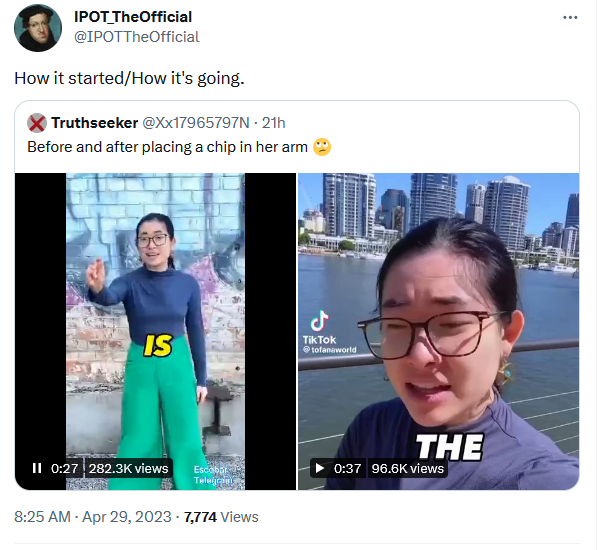Pause the left video at 0:27
This screenshot has height=550, width=607.
[37, 468]
